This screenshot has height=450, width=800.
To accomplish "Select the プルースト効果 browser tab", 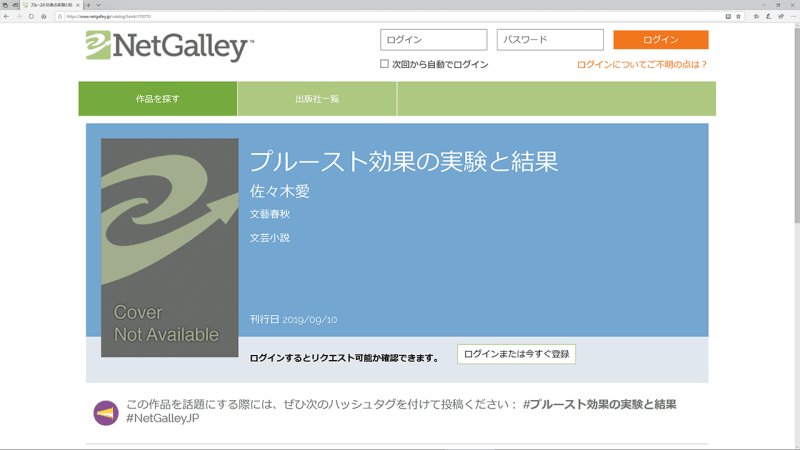I will click(51, 5).
